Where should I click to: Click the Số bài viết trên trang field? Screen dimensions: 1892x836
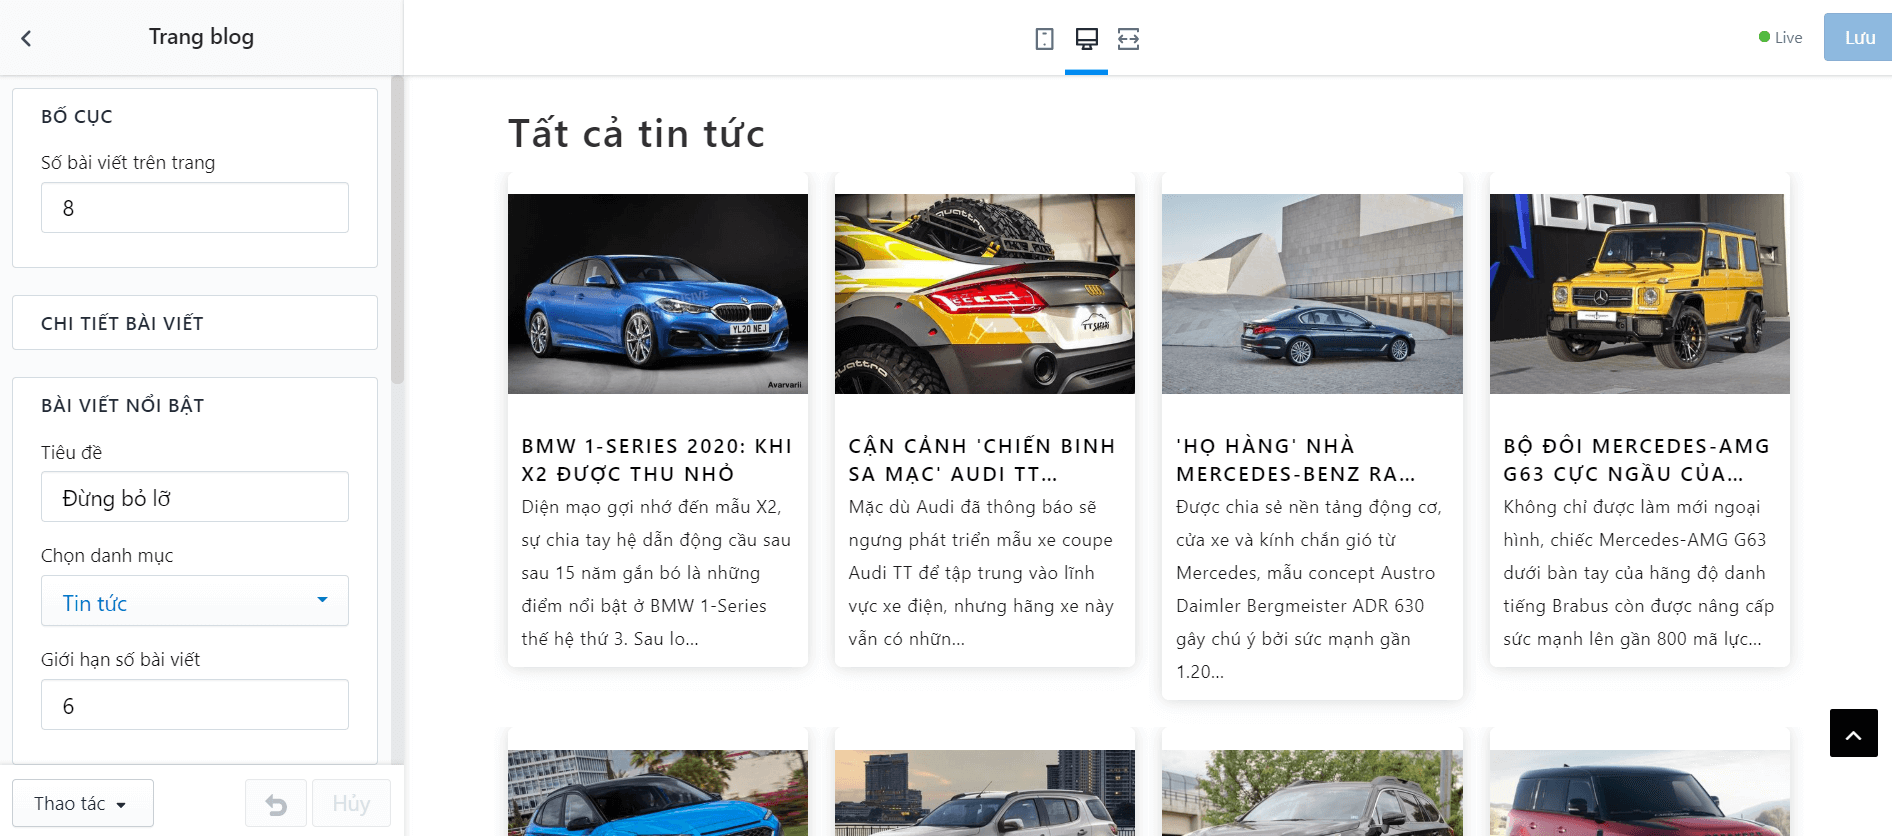(195, 208)
